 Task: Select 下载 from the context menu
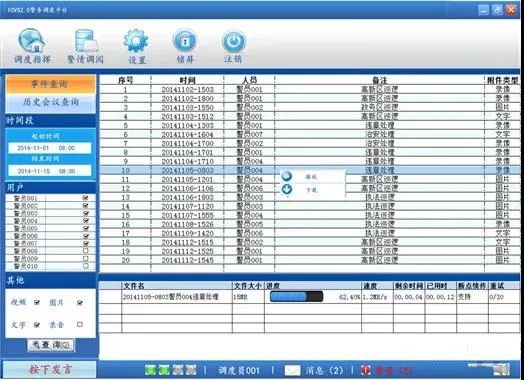[x=311, y=190]
